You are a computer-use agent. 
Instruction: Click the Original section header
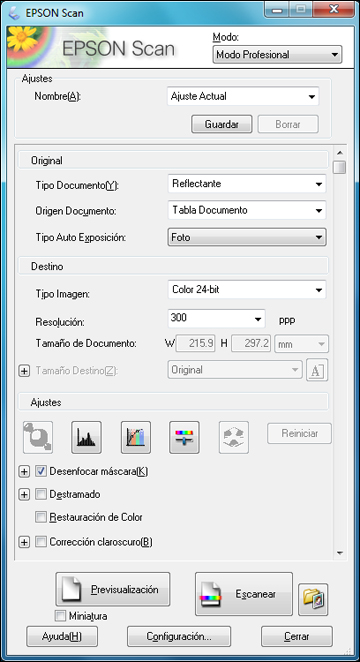[x=173, y=160]
